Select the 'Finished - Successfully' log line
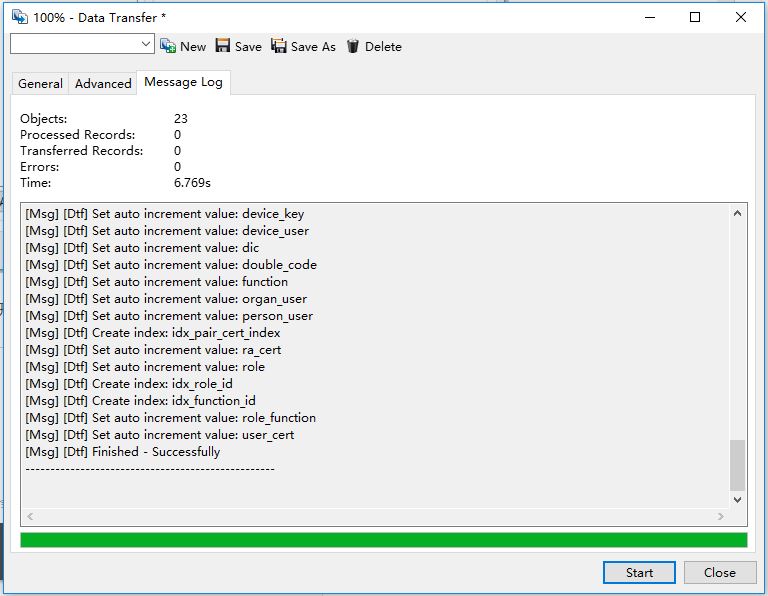This screenshot has width=768, height=596. tap(122, 452)
